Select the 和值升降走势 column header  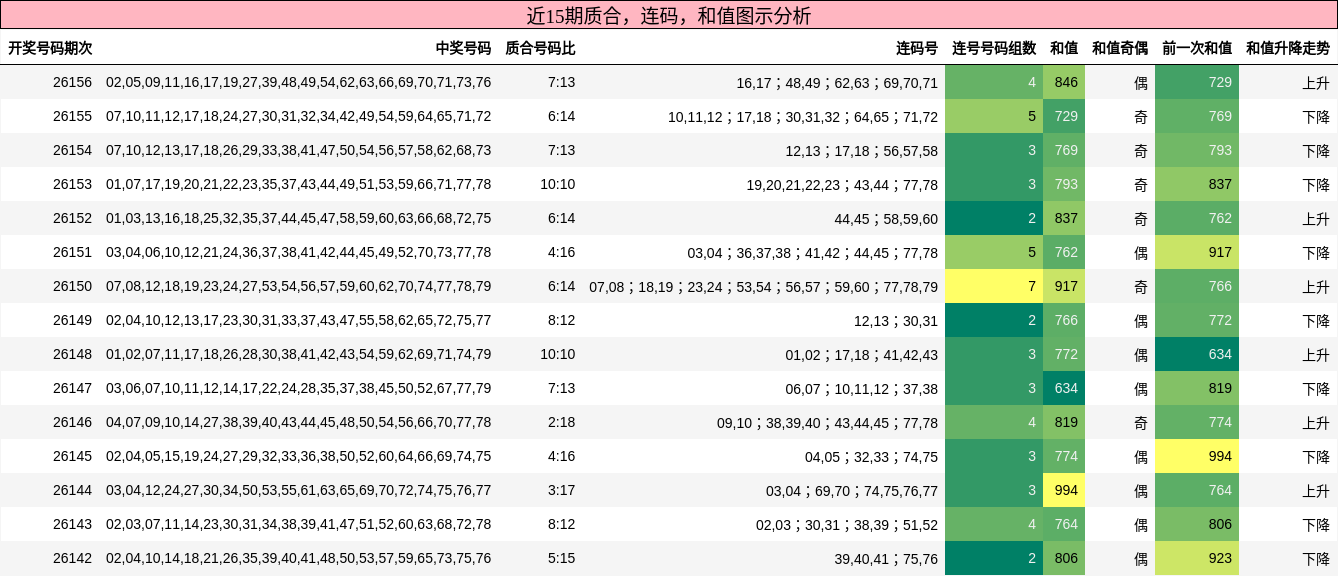pos(1288,48)
